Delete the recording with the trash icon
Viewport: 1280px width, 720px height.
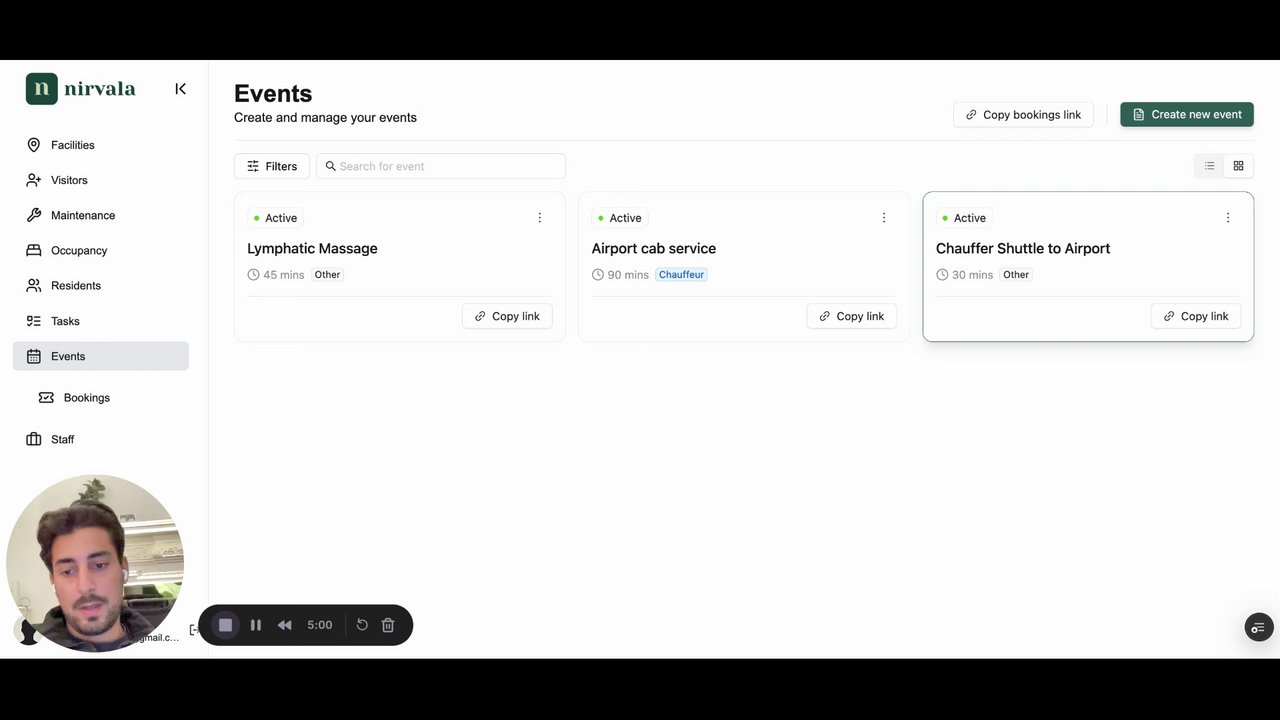[x=388, y=625]
